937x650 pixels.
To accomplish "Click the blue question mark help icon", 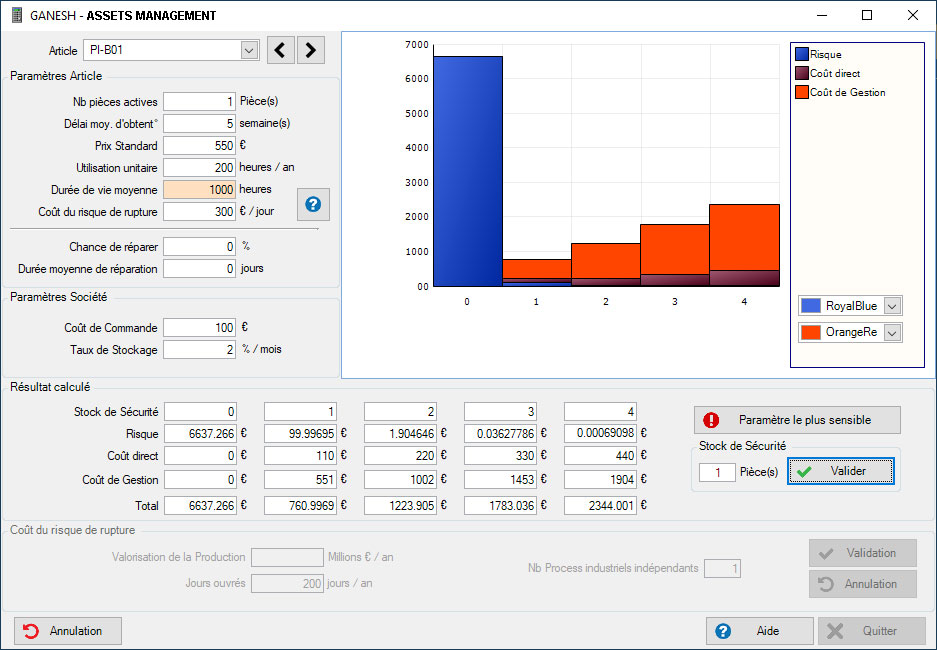I will pos(313,204).
